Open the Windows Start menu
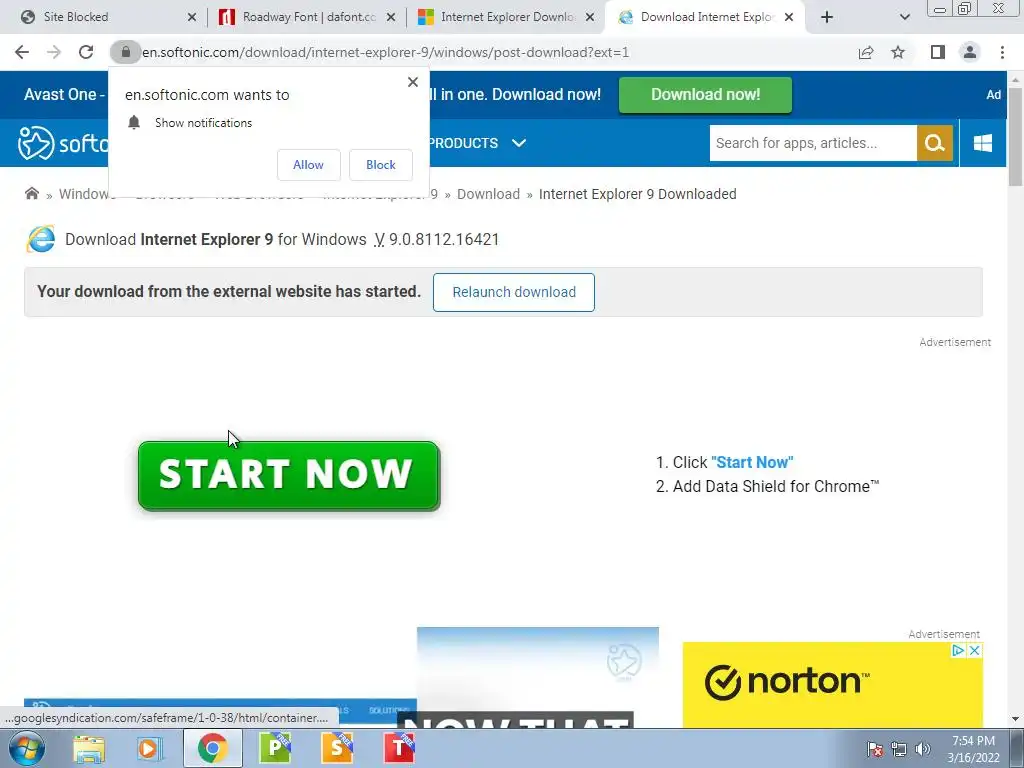 pyautogui.click(x=27, y=748)
